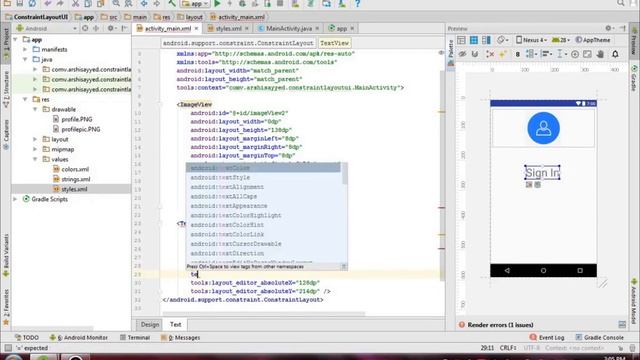Open Preview panel gear settings

[609, 28]
